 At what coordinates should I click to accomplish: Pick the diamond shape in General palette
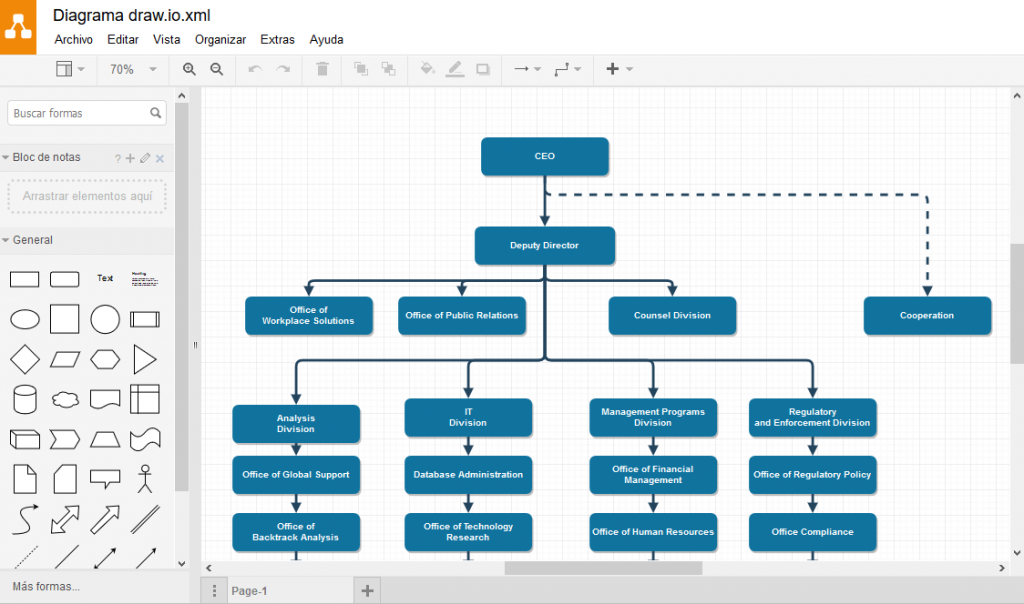click(25, 359)
